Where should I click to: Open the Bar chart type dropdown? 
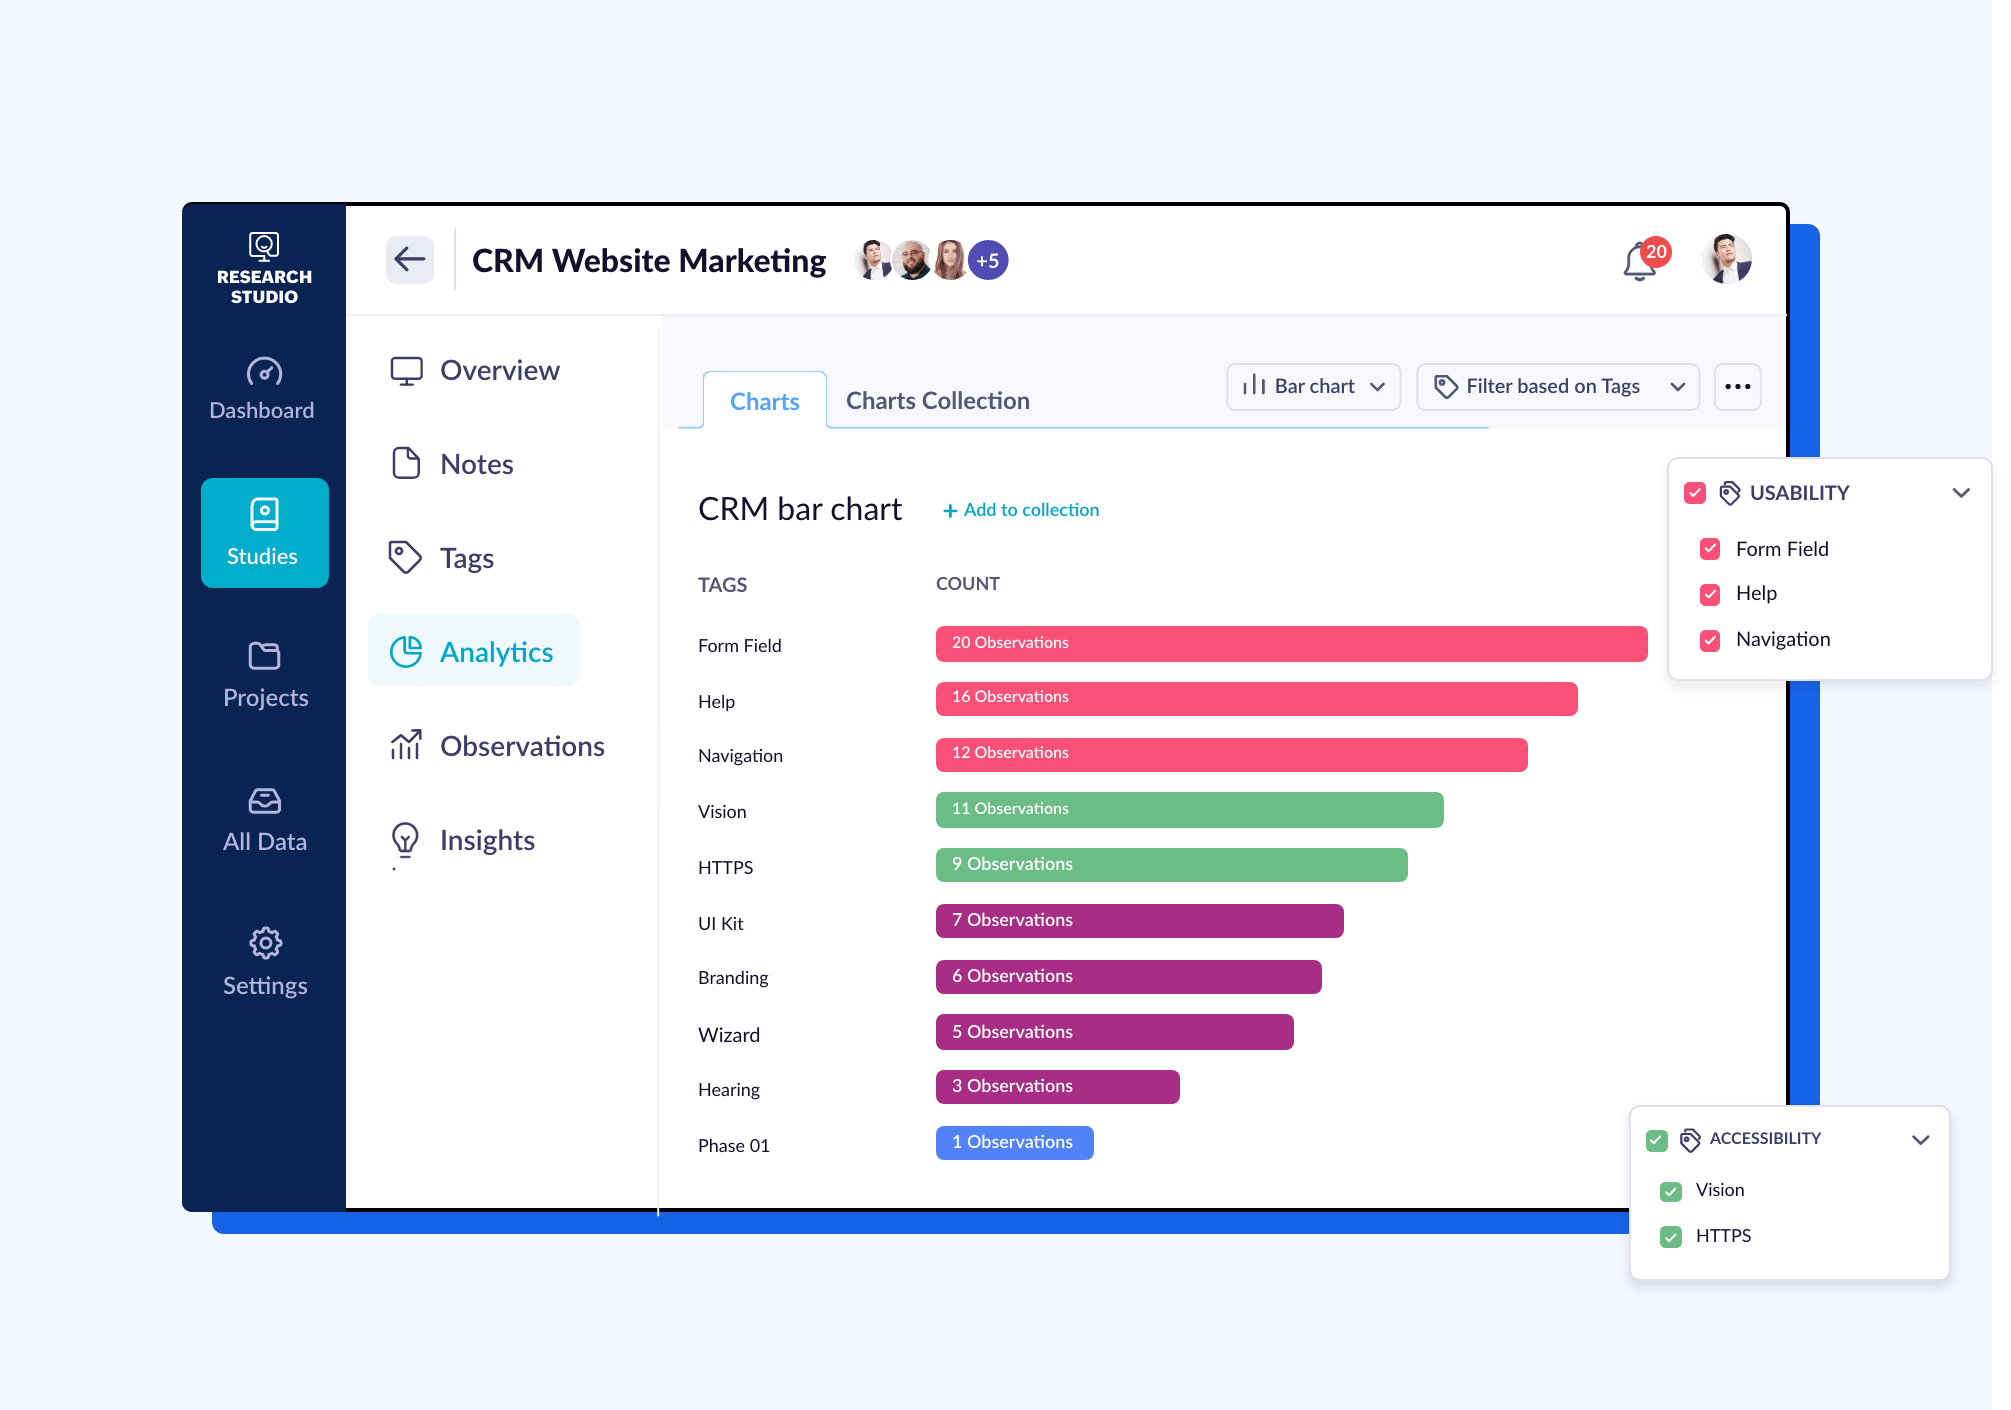point(1312,386)
